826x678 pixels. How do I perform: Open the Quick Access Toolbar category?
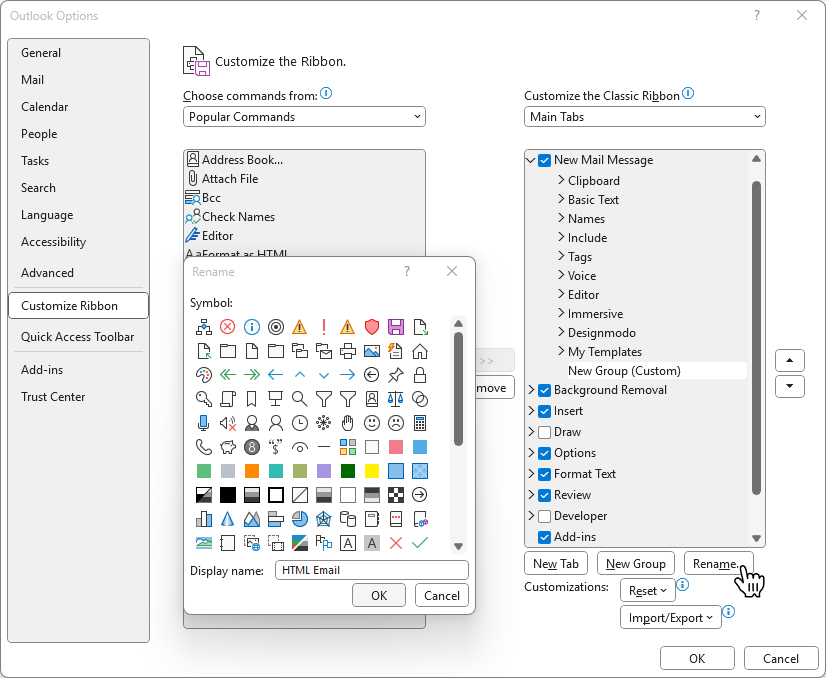(x=77, y=337)
